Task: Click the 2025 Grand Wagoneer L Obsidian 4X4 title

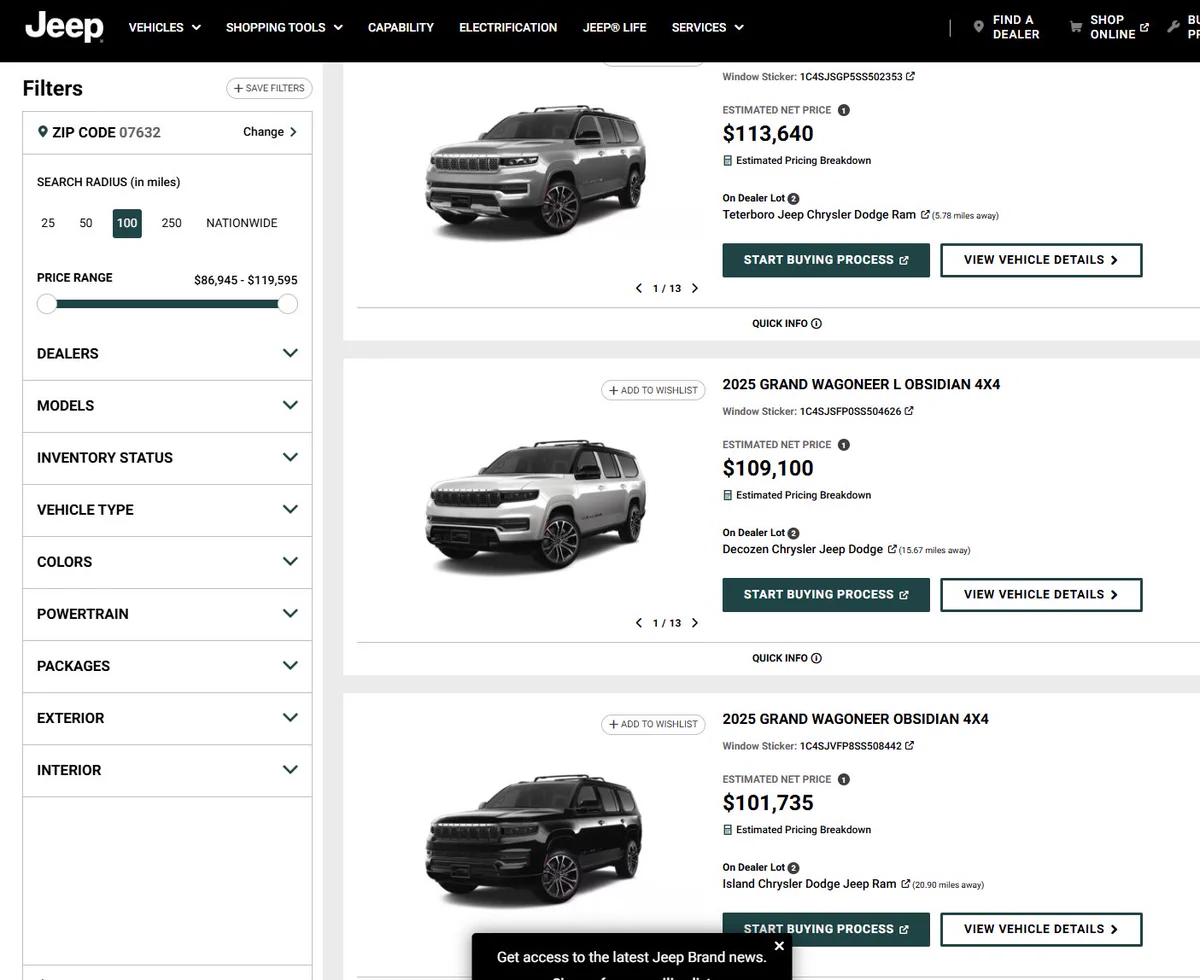Action: (x=861, y=385)
